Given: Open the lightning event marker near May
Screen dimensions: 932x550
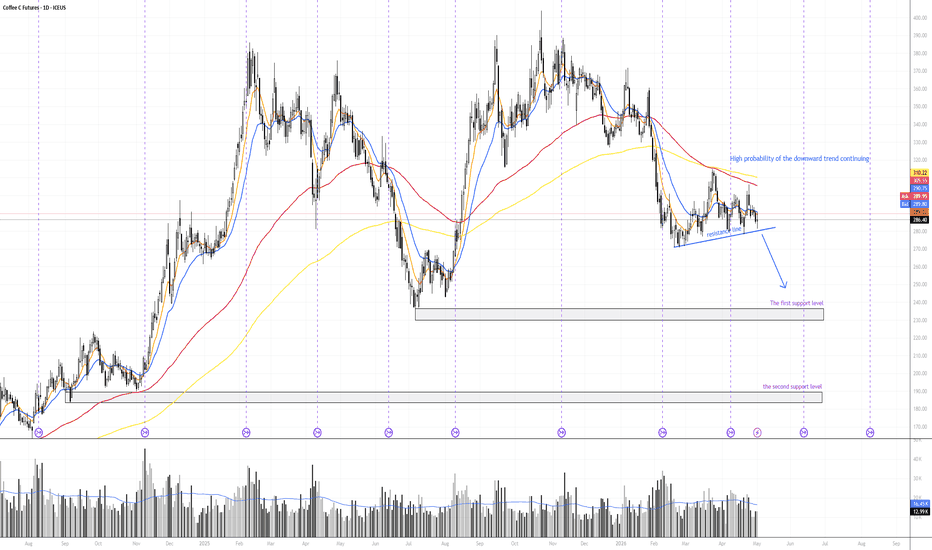Looking at the screenshot, I should [757, 432].
